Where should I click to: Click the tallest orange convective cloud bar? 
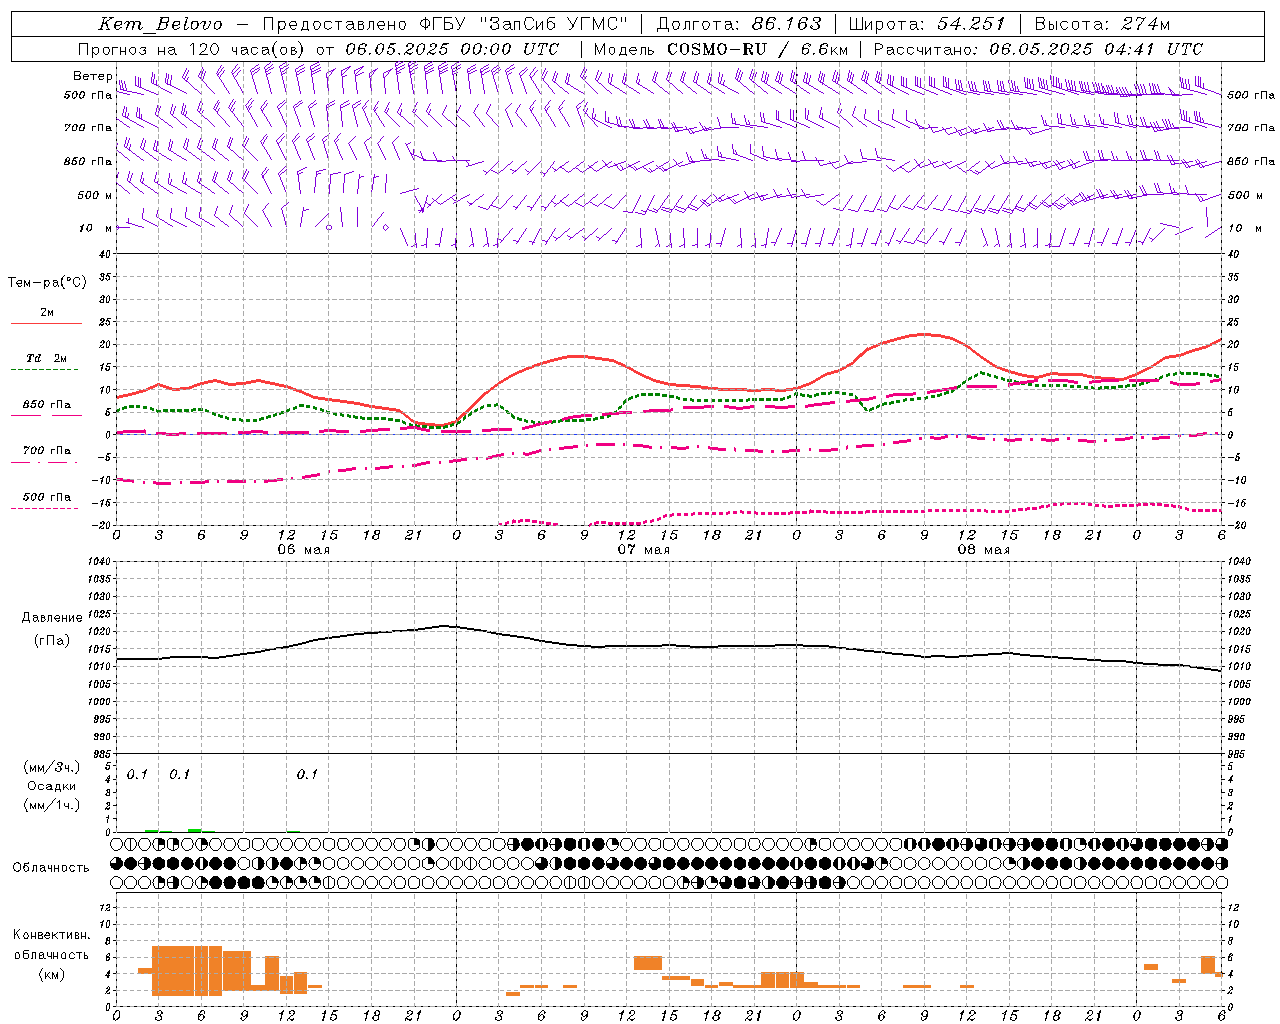coord(186,970)
